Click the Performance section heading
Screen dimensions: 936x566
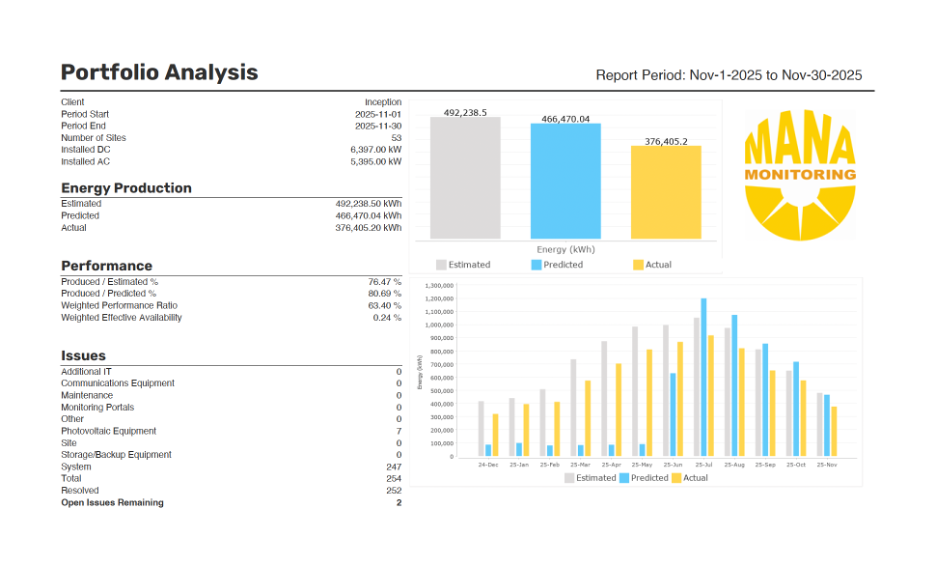tap(106, 266)
